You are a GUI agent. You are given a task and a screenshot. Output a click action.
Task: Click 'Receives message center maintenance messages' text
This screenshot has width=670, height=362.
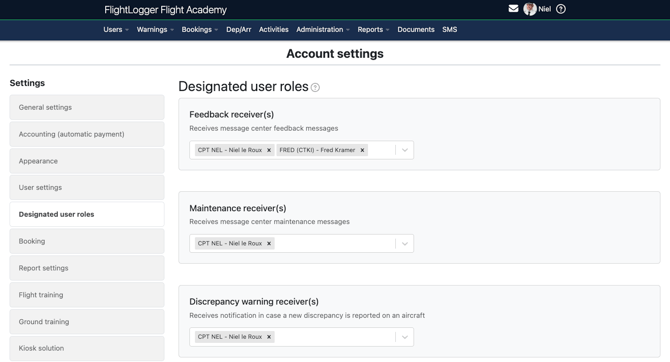point(269,222)
